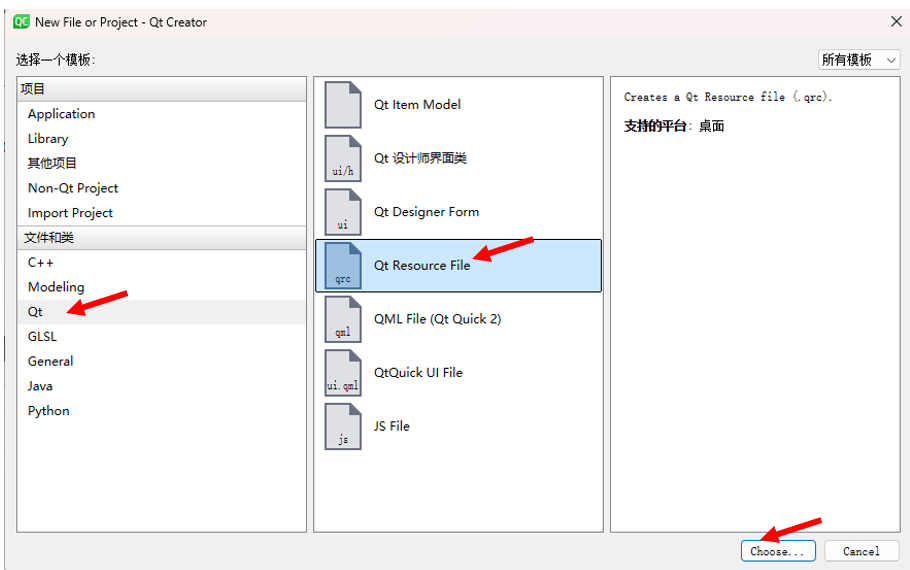910x570 pixels.
Task: Select the Library project category
Action: 161,139
